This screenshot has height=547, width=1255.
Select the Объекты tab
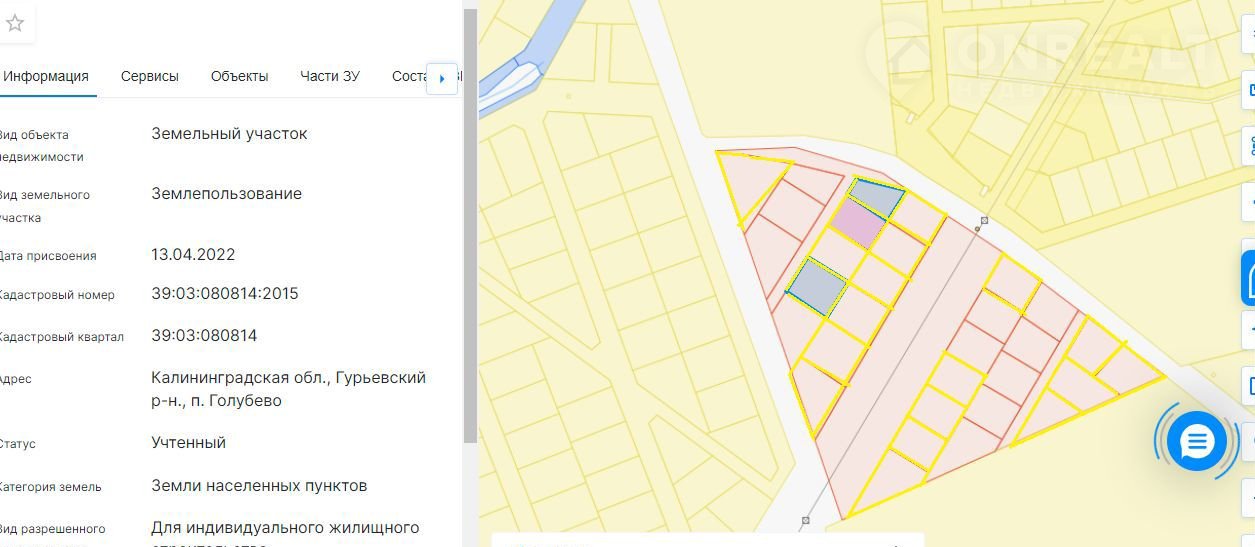239,76
